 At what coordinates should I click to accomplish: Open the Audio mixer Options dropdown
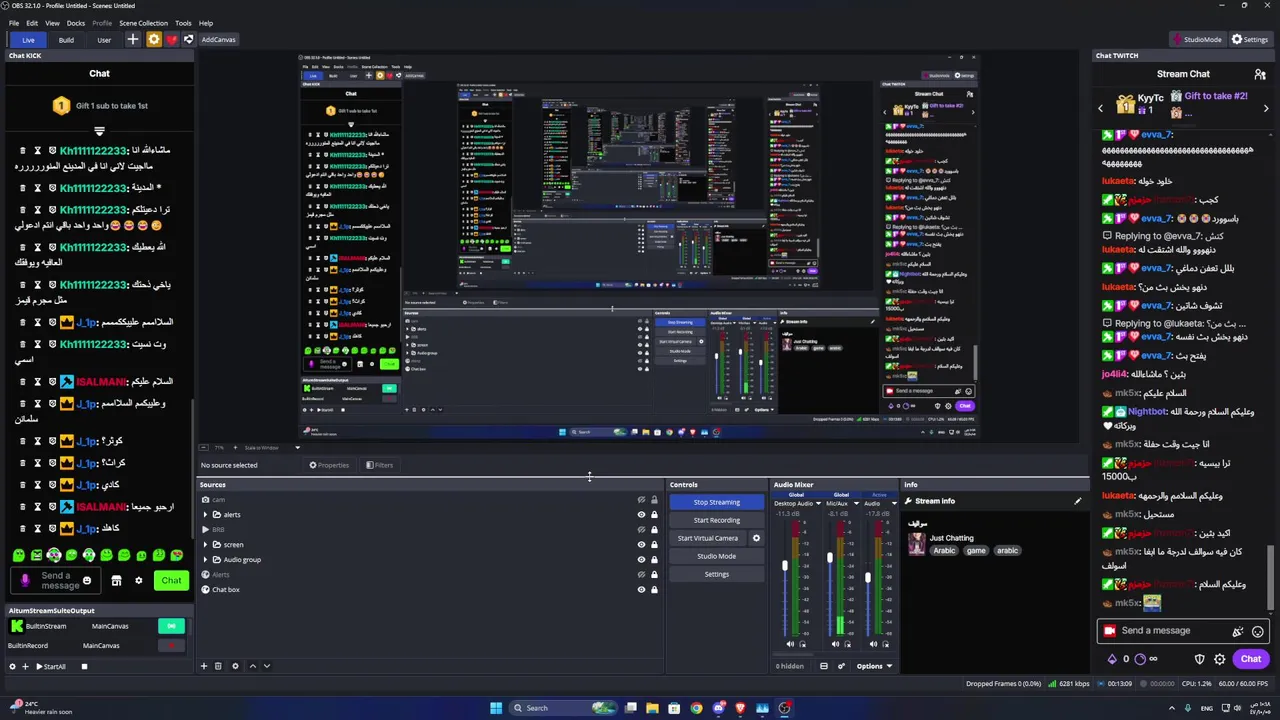click(x=874, y=666)
